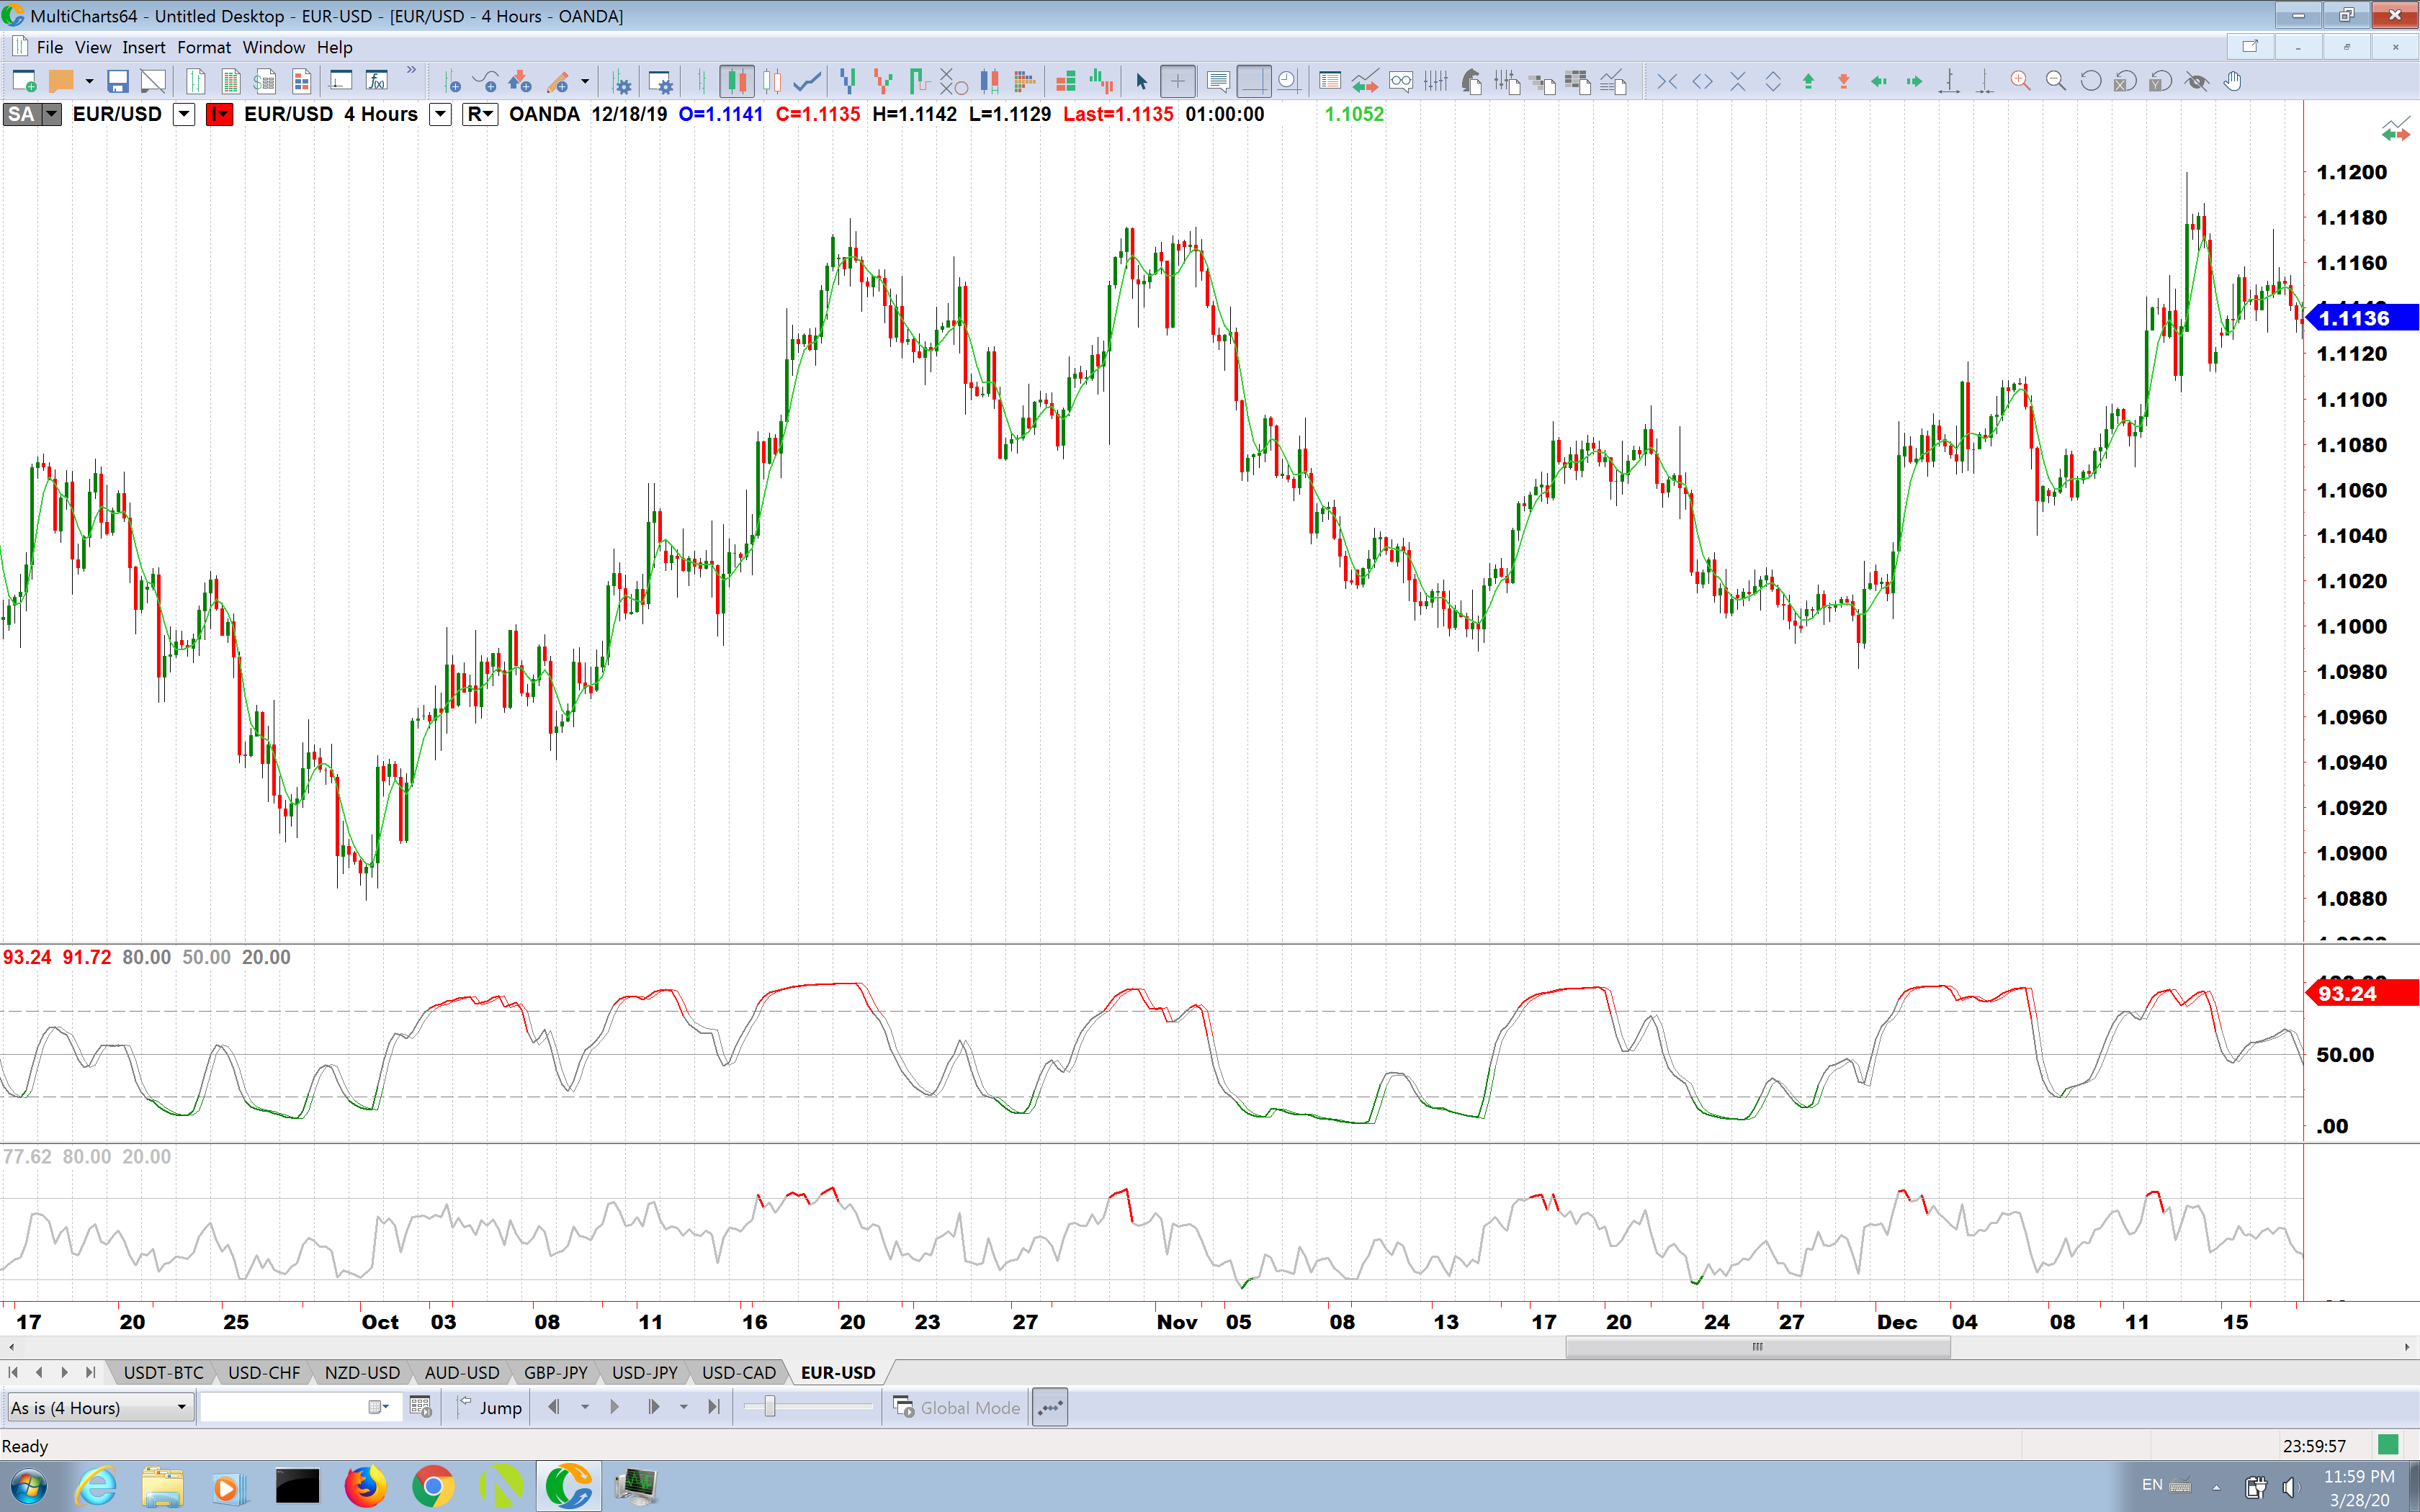
Task: Click the red Zoom In magnifier
Action: point(2020,82)
